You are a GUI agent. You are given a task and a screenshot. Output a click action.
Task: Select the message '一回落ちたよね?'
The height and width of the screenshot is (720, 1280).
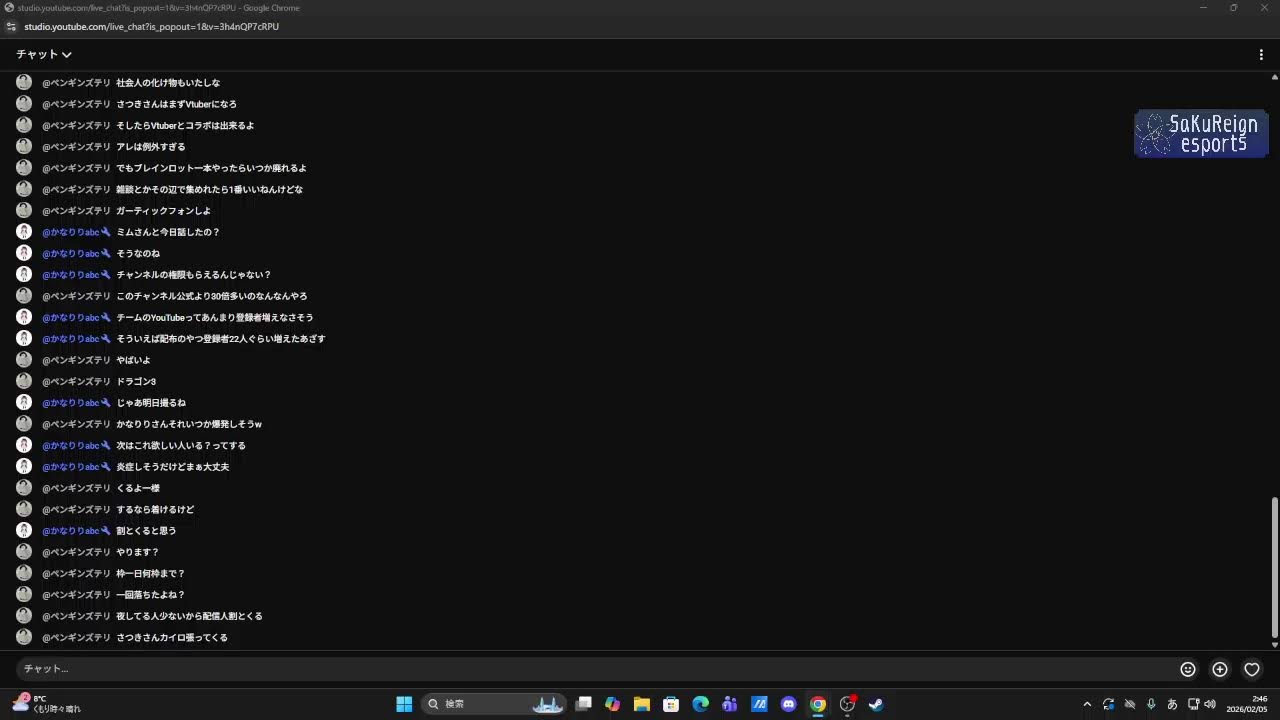click(151, 595)
